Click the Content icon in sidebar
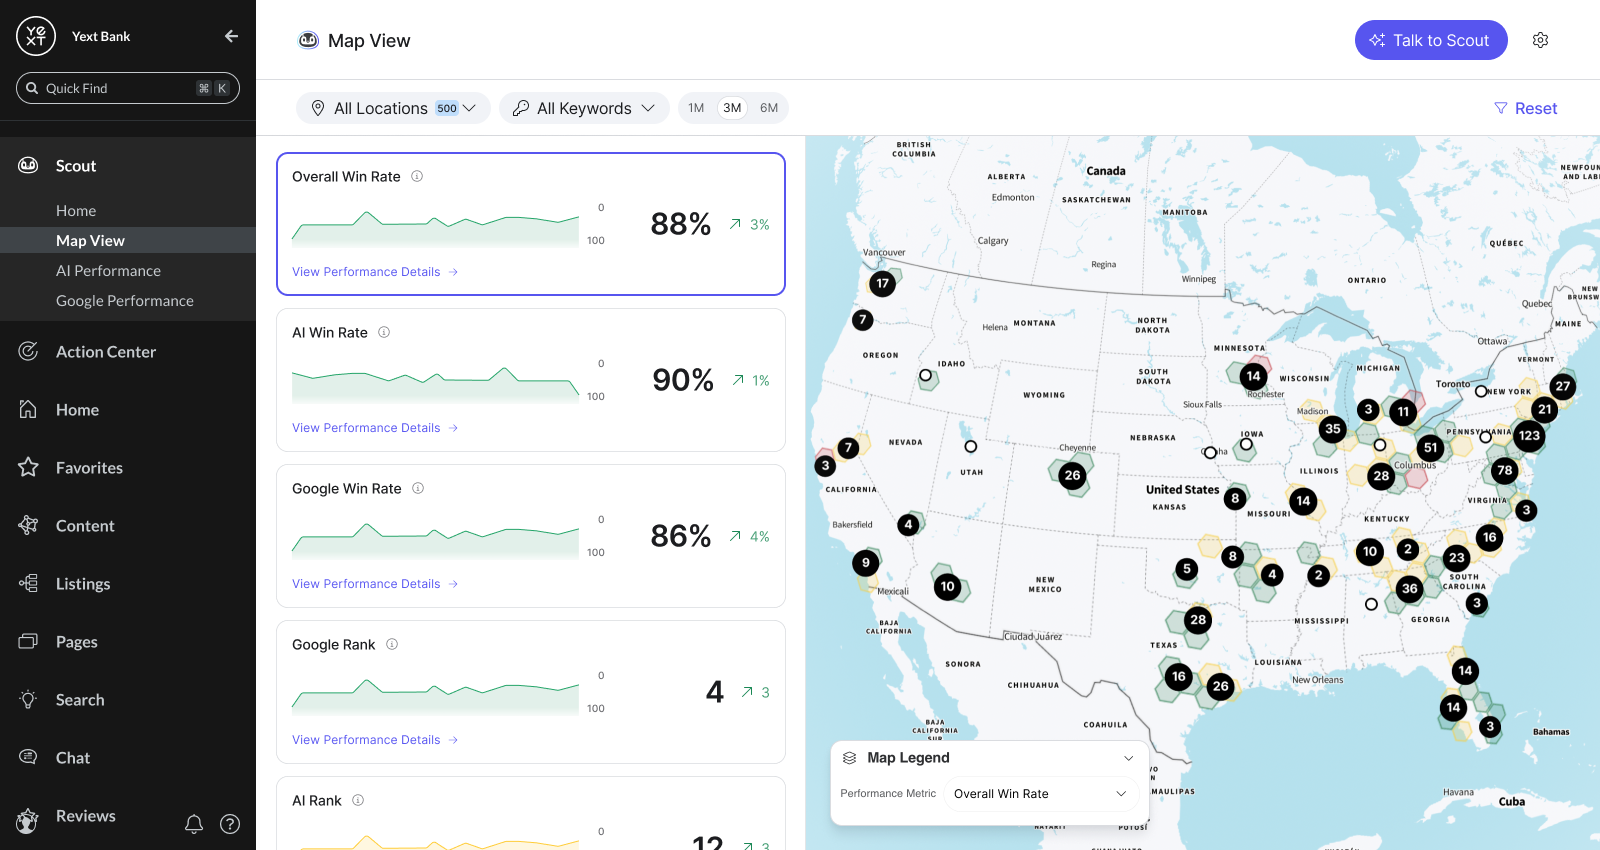 pos(28,525)
